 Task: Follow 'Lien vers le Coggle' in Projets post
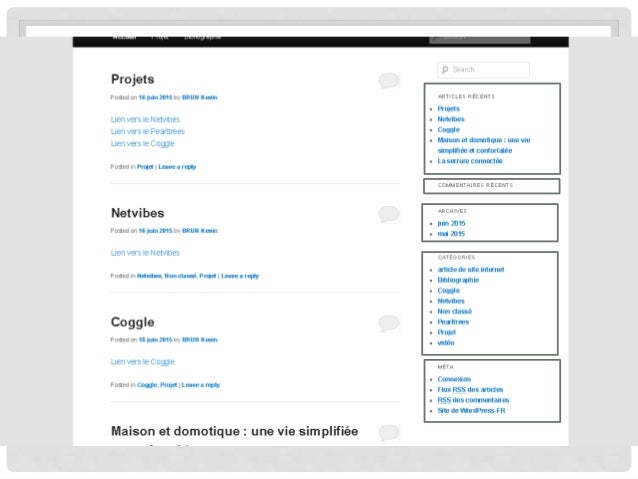click(143, 144)
